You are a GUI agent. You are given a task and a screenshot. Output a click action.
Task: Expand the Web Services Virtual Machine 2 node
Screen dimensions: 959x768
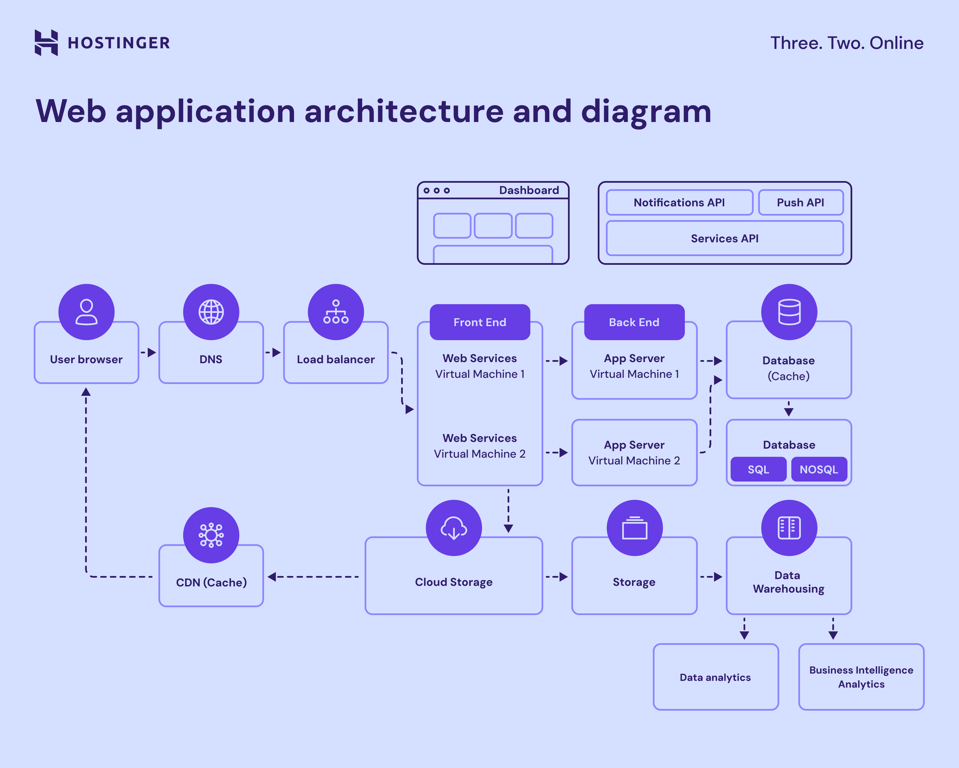coord(480,446)
